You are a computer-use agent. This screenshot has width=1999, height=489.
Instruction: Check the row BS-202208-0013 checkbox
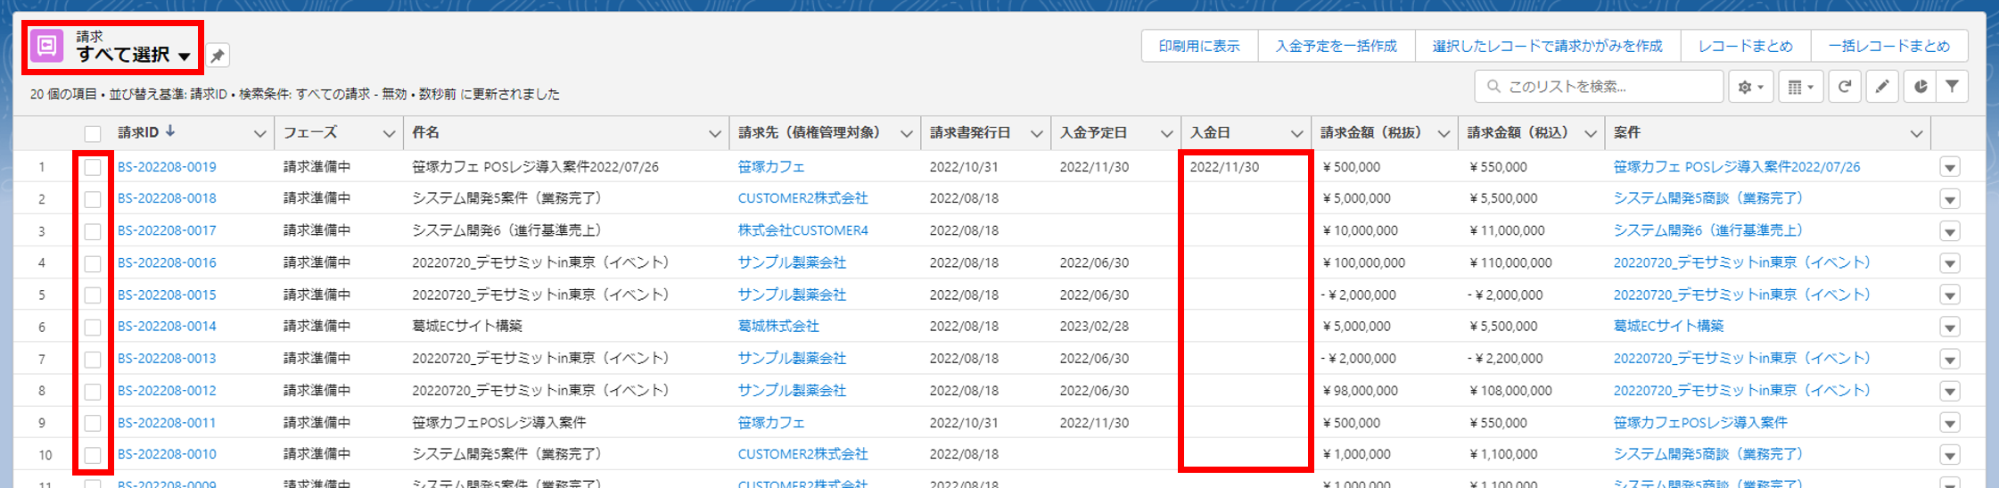click(x=93, y=359)
